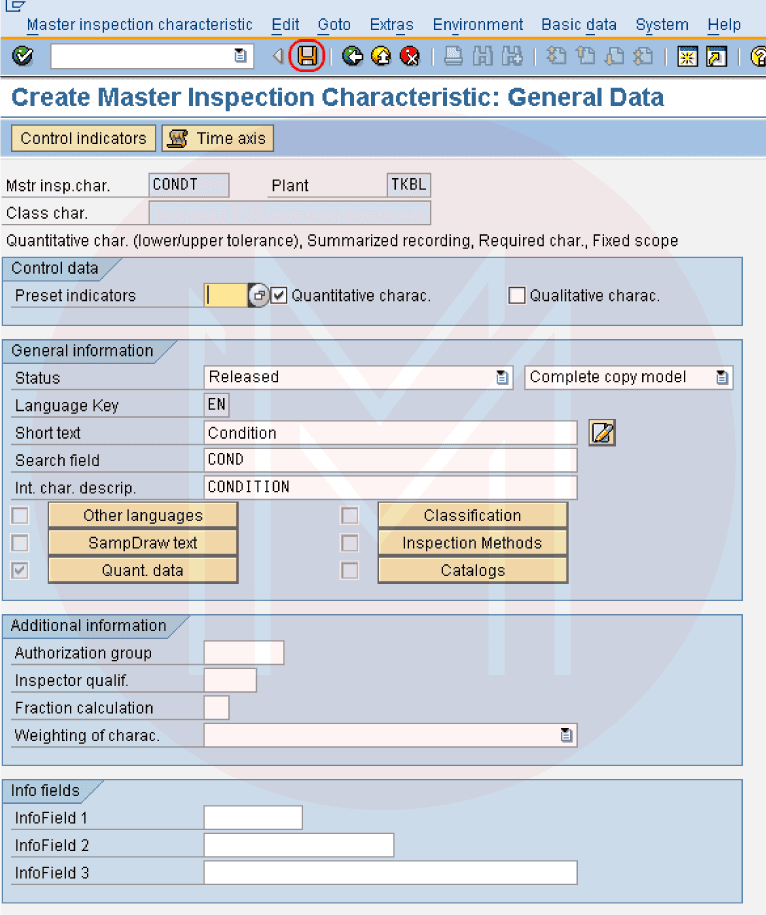This screenshot has width=766, height=915.
Task: Click the Time axis button
Action: [218, 139]
